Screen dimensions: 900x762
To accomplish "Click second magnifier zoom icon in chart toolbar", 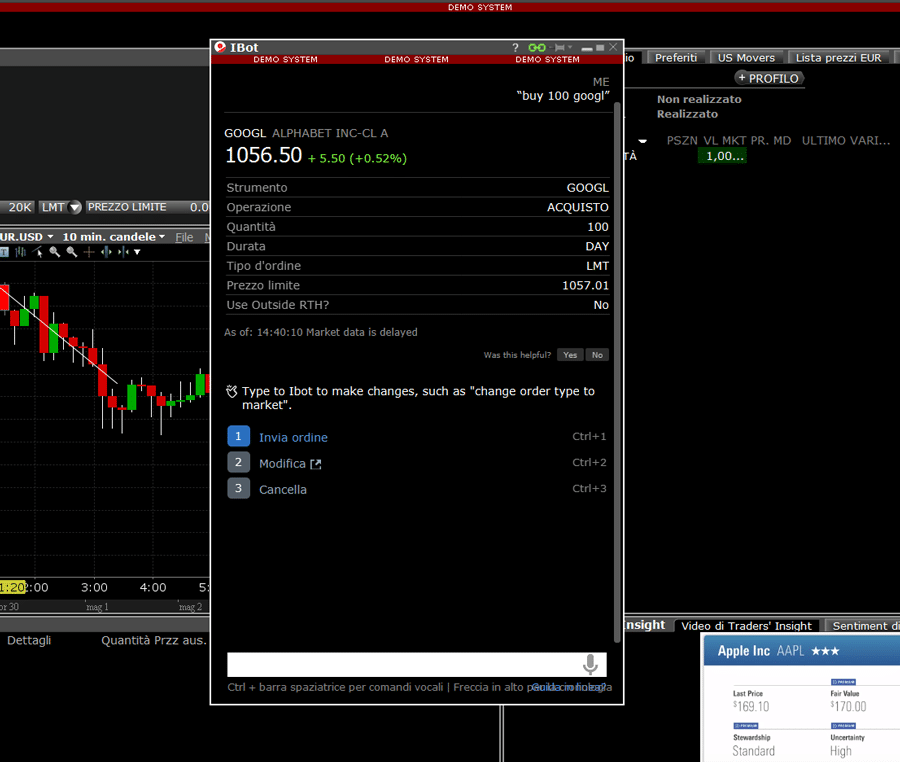I will pos(72,252).
